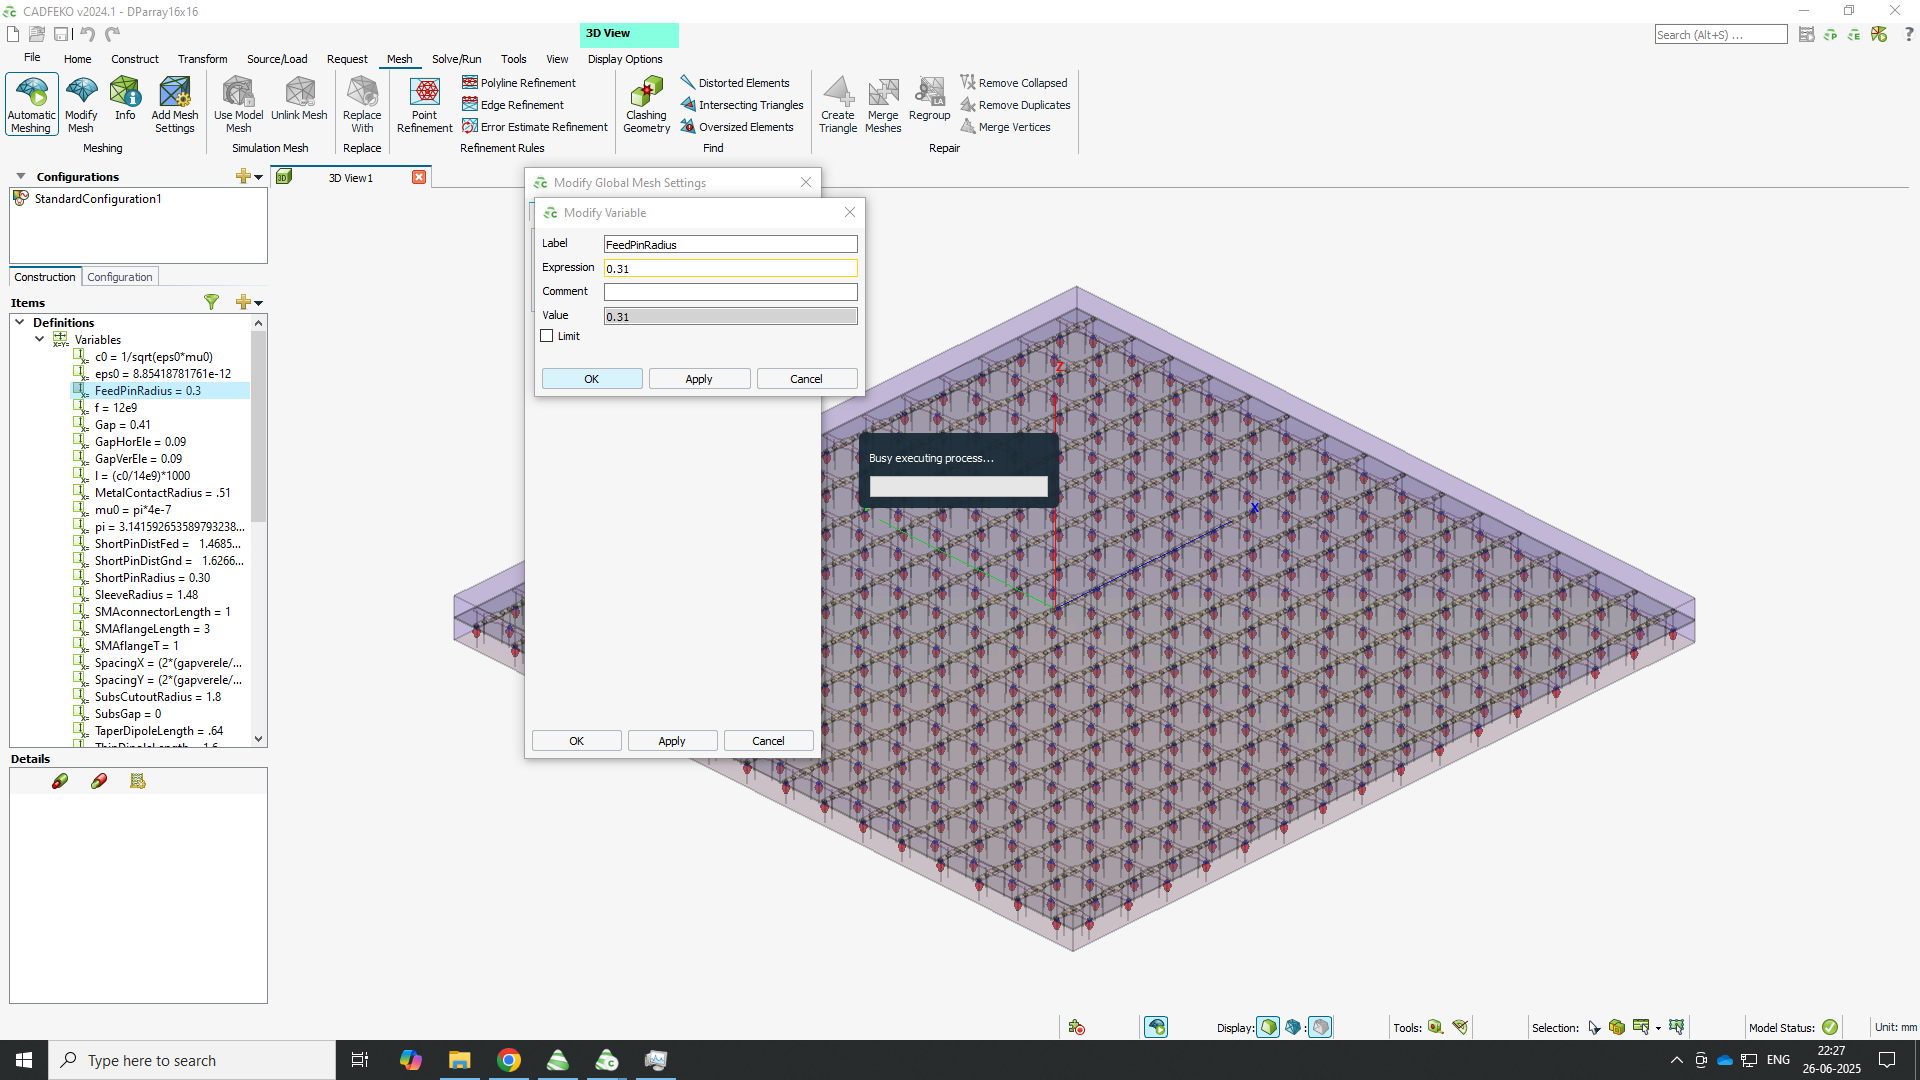Click Remove Duplicates repair tool
1920x1080 pixels.
coord(1015,105)
